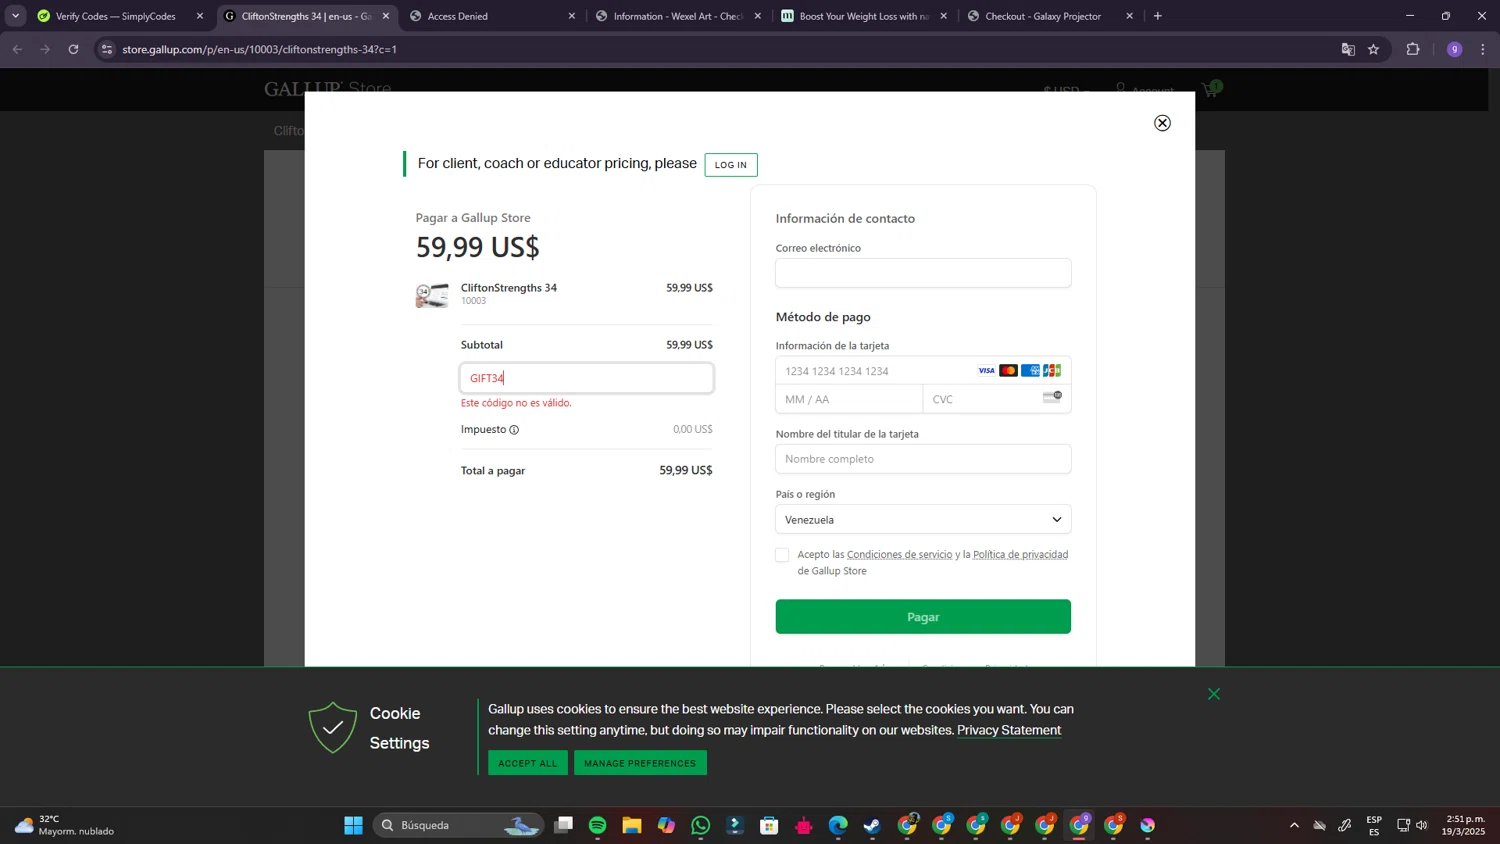View site information icon in address bar
Viewport: 1500px width, 844px height.
click(107, 49)
